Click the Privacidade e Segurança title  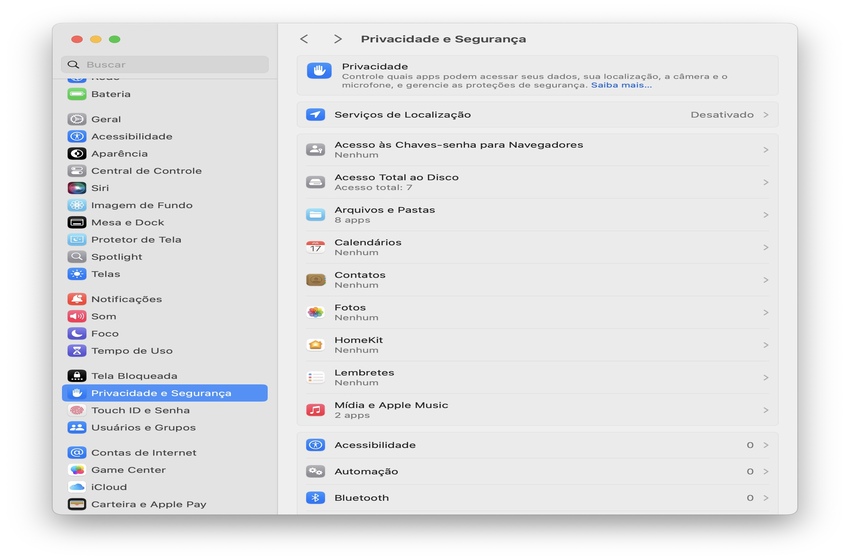click(x=443, y=39)
